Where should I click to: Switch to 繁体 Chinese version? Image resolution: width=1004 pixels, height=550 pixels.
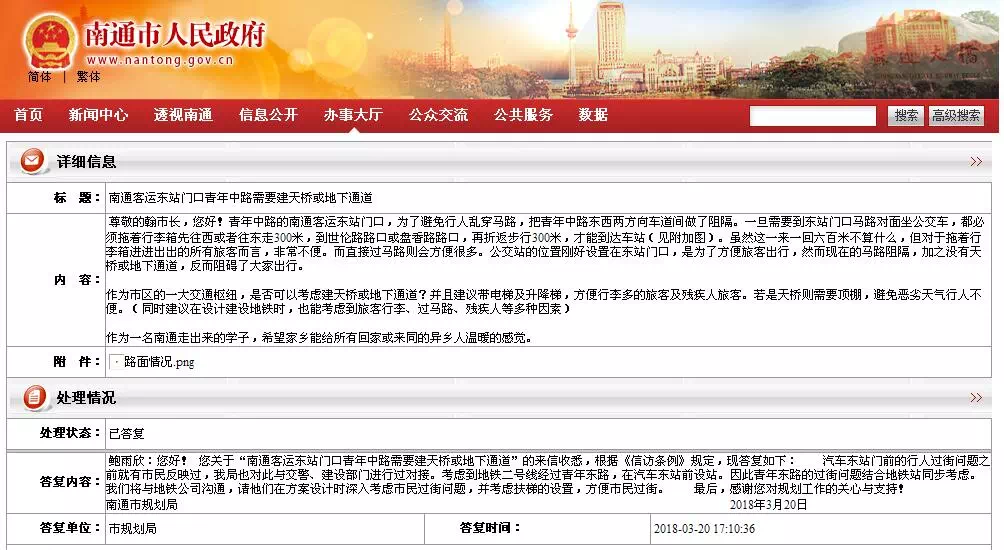click(88, 77)
